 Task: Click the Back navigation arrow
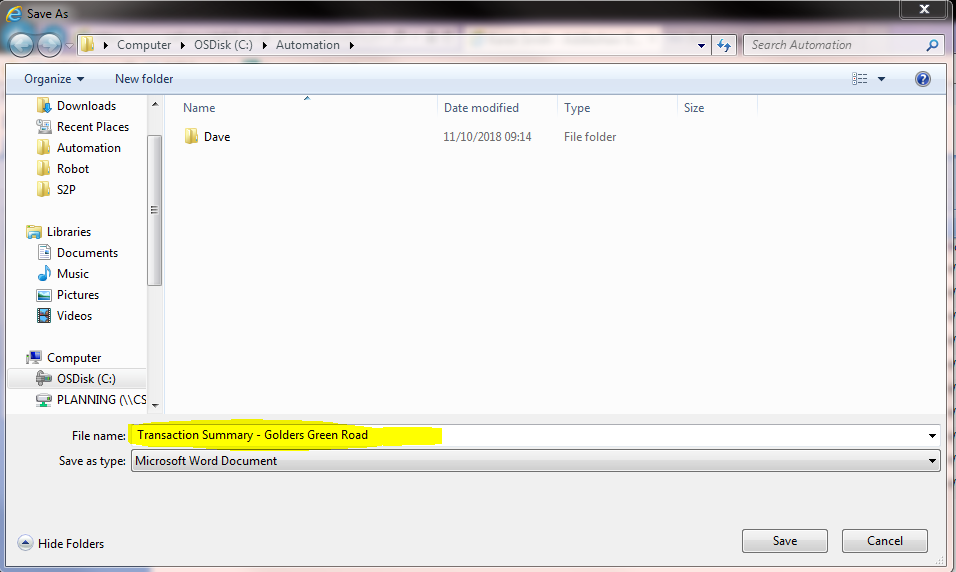[x=21, y=45]
